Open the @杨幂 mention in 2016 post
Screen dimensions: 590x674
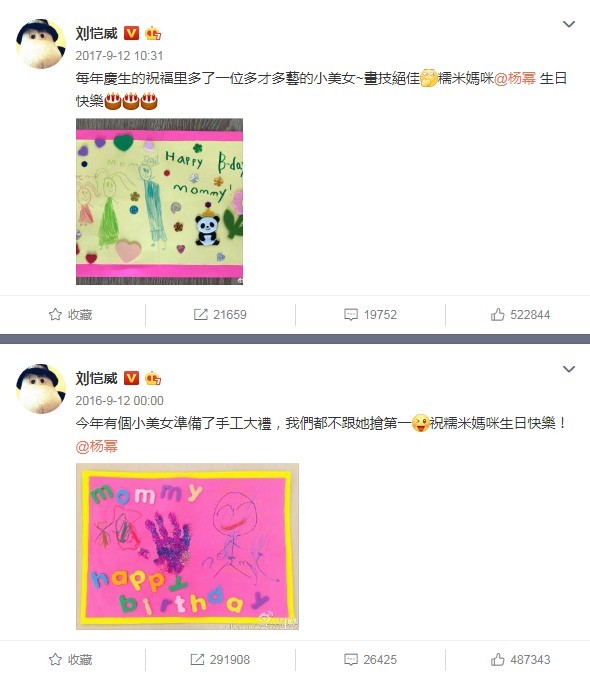(96, 447)
